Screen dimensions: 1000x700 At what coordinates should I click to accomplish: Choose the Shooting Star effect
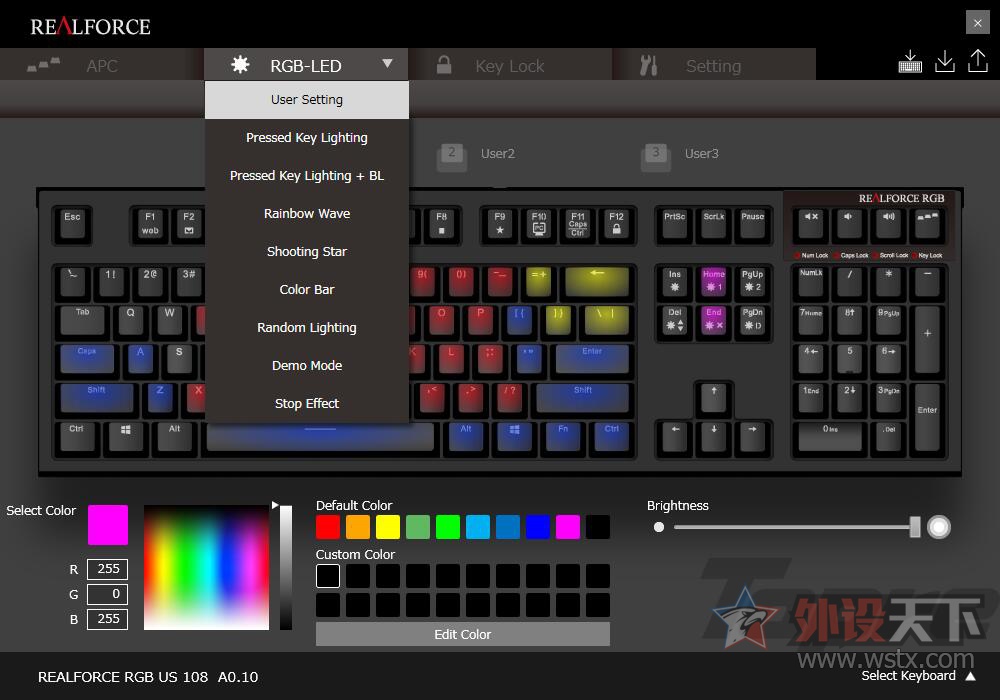pos(307,251)
